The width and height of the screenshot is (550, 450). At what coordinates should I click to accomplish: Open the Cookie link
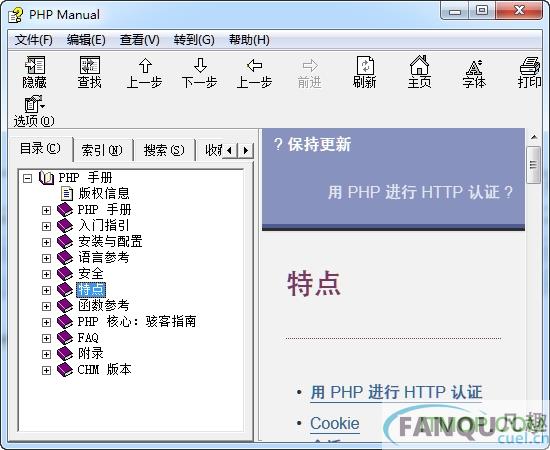(x=335, y=423)
